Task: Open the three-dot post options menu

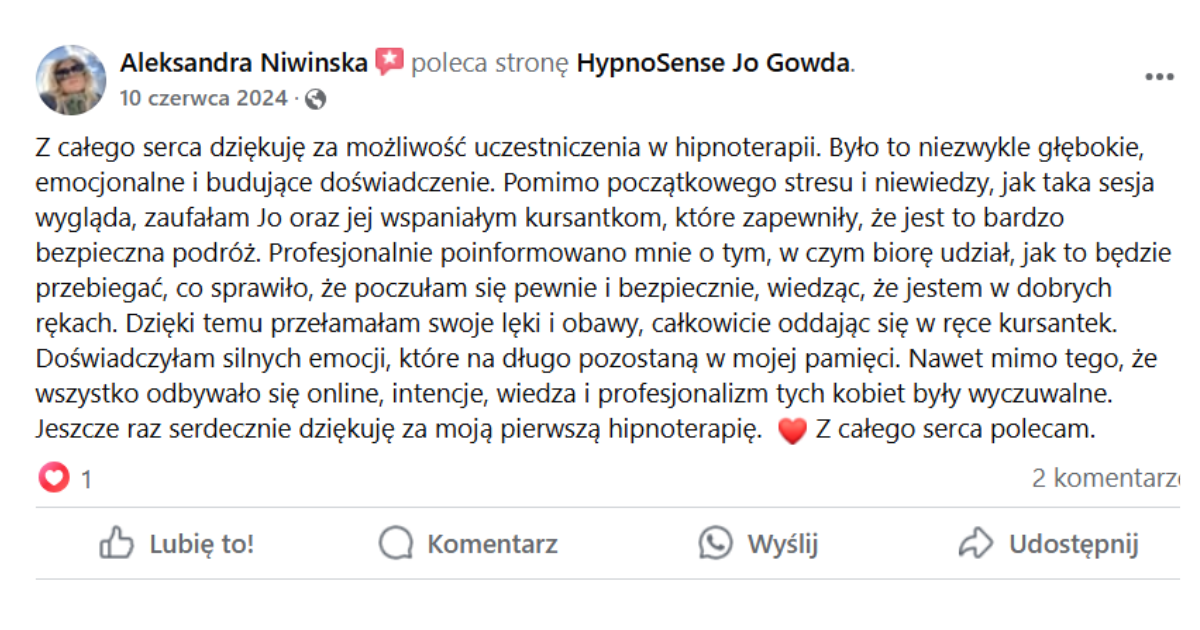Action: tap(1159, 77)
